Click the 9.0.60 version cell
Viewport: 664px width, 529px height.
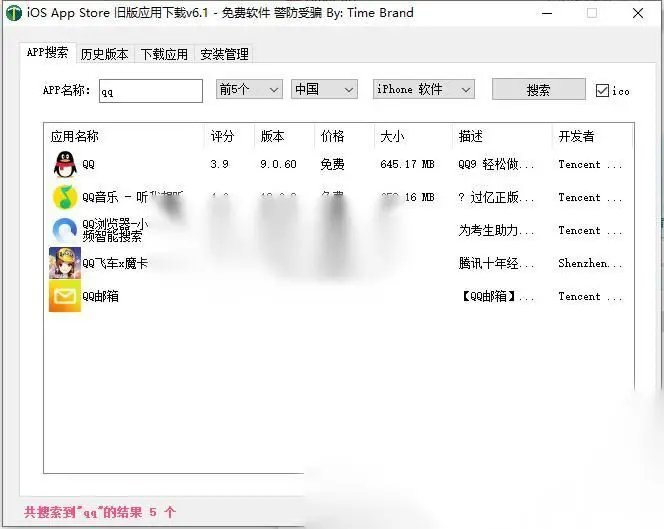pos(278,164)
